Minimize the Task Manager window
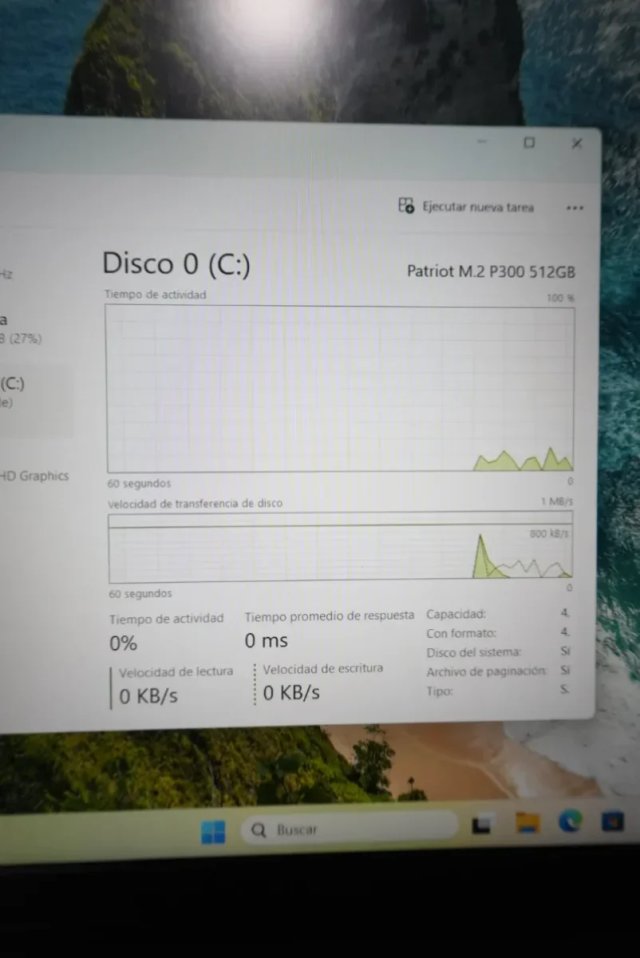This screenshot has height=958, width=640. [482, 142]
